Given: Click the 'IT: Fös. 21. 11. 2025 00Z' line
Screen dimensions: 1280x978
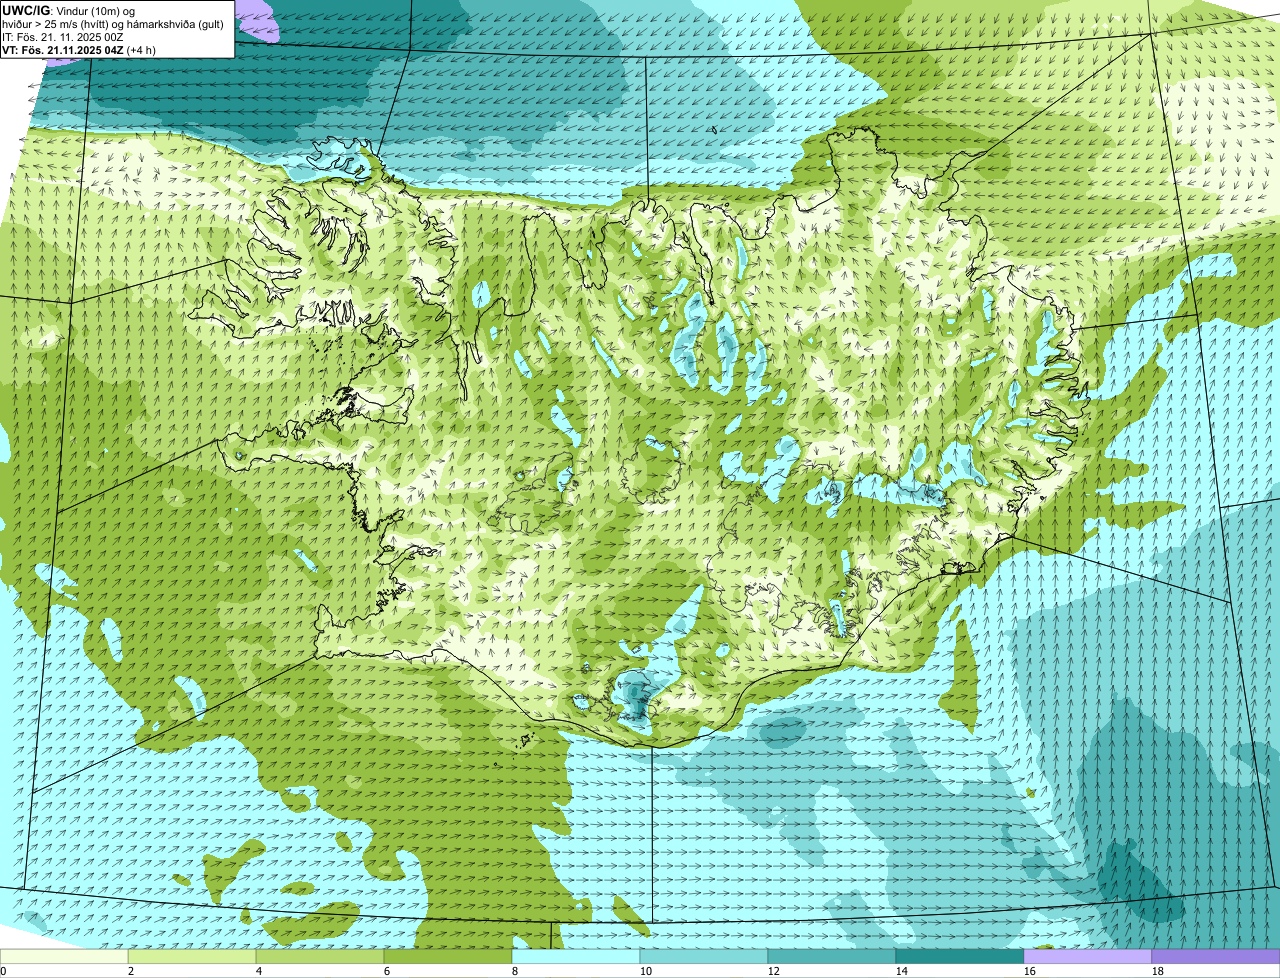Looking at the screenshot, I should click(63, 37).
